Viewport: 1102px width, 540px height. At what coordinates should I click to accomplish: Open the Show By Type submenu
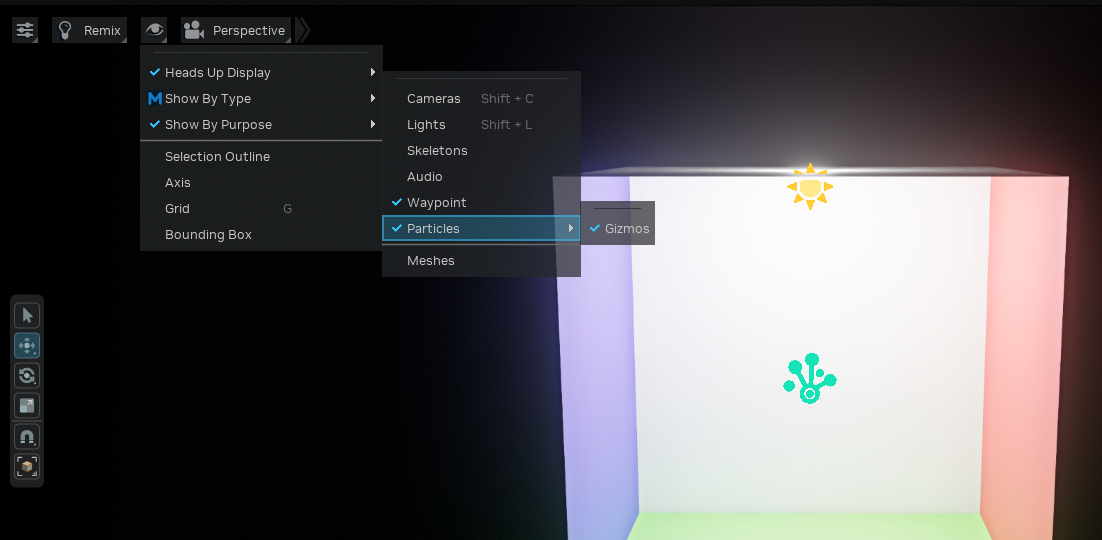(x=261, y=98)
